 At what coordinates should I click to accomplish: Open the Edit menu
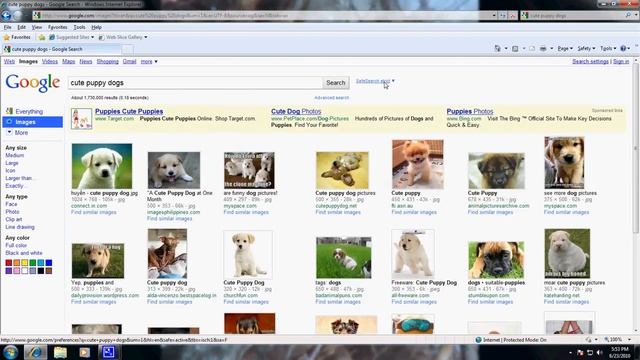22,27
